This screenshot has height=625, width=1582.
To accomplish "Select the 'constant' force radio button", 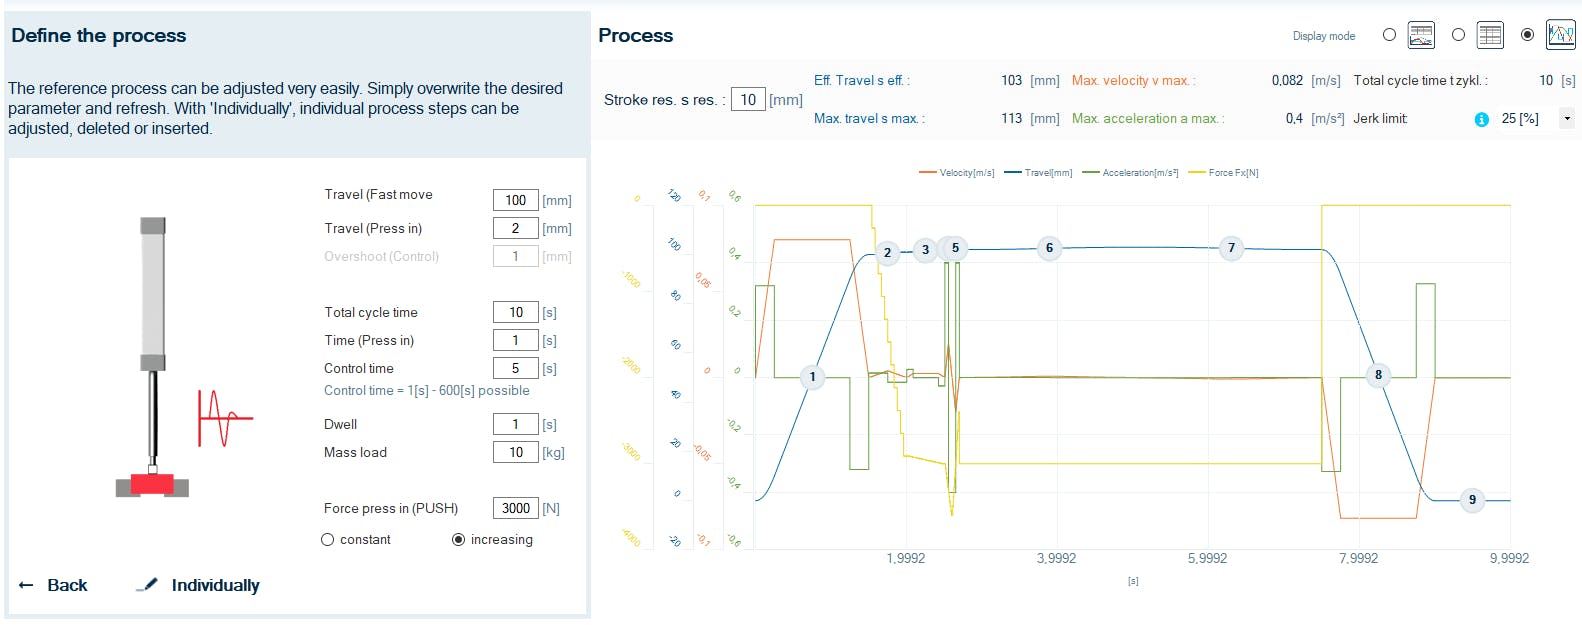I will click(327, 540).
